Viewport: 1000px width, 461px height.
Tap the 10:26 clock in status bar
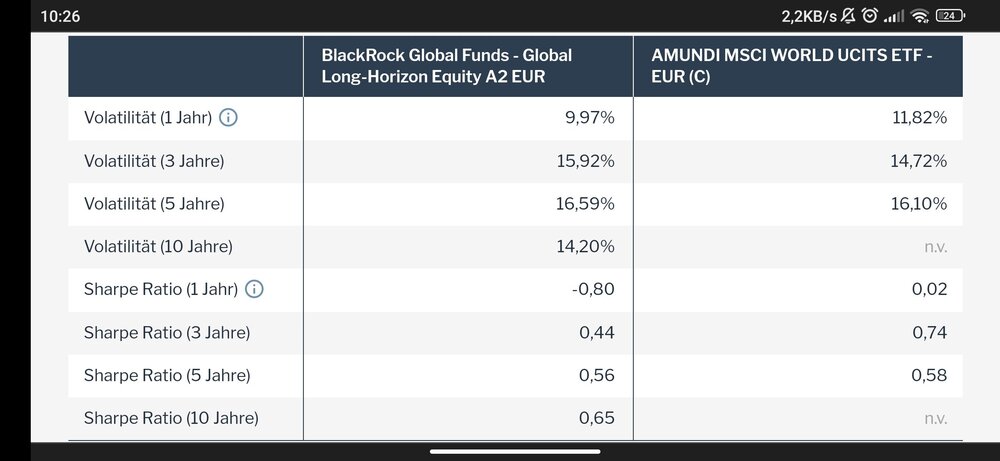[62, 16]
